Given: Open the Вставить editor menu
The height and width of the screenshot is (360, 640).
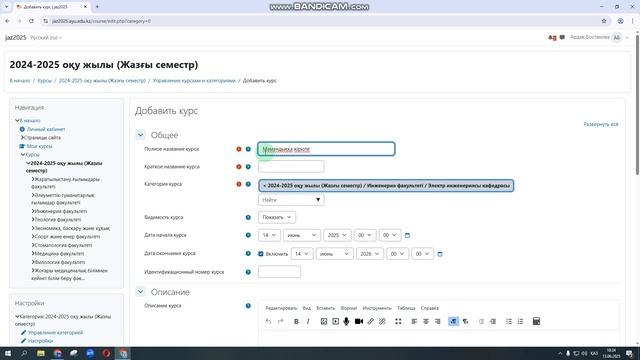Looking at the screenshot, I should [x=325, y=308].
